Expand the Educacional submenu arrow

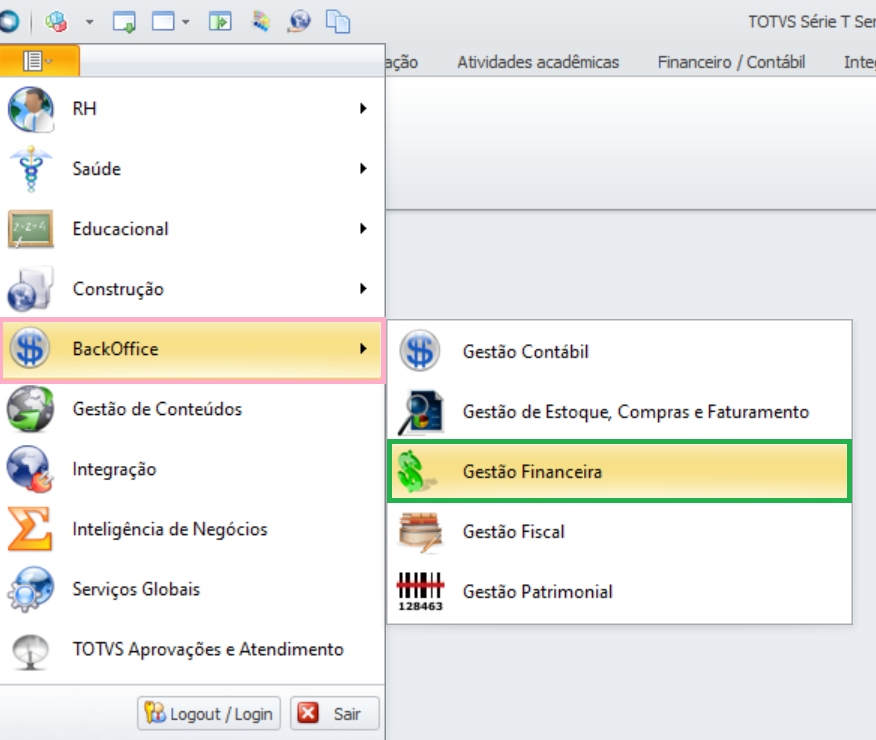coord(363,228)
